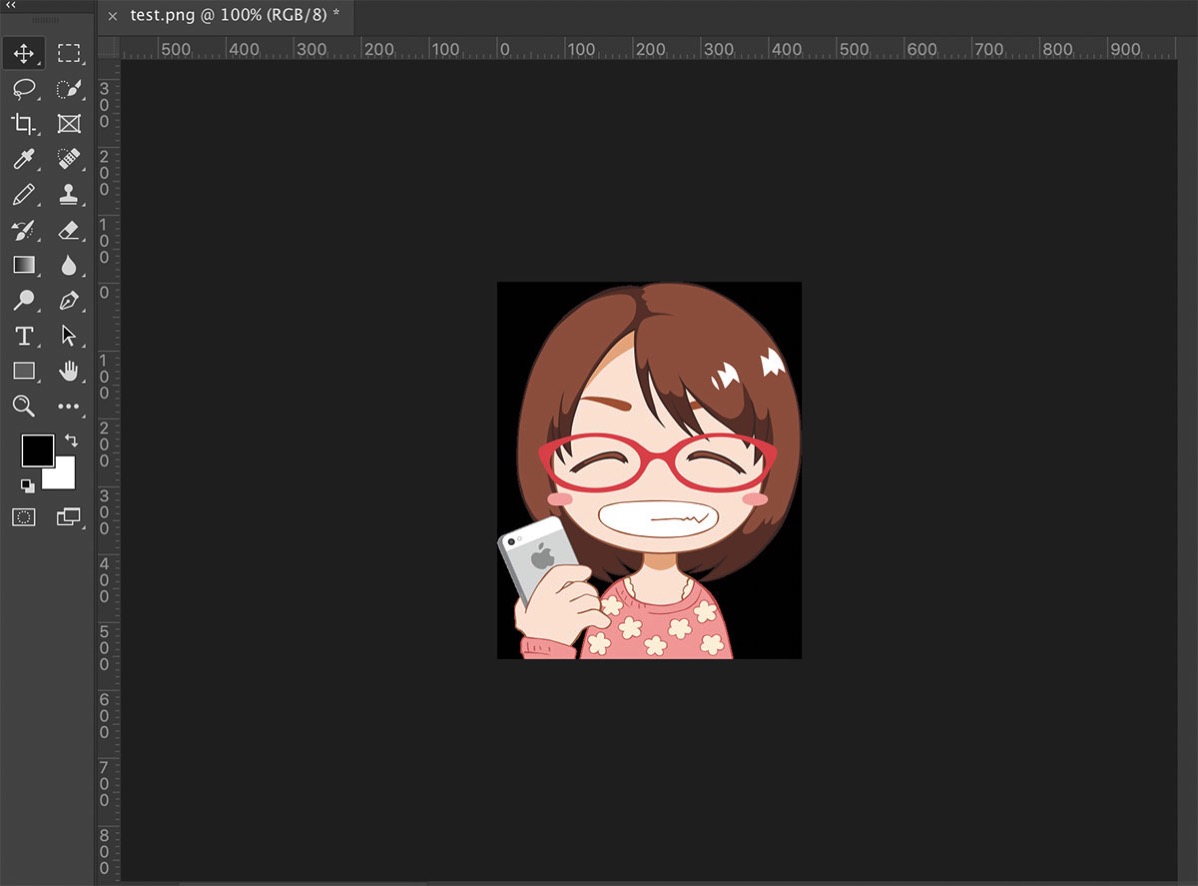Collapse the toolbar with double-arrow button
Viewport: 1198px width, 886px height.
[x=11, y=5]
